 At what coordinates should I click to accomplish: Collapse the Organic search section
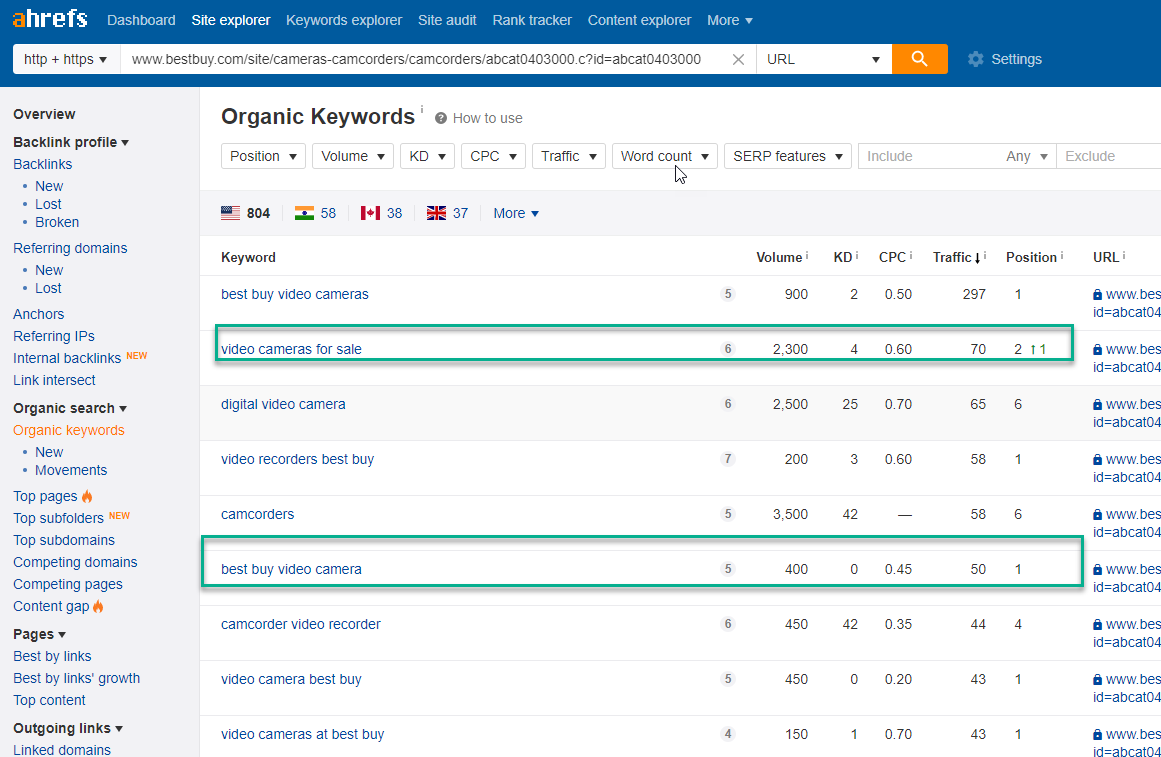(x=70, y=408)
